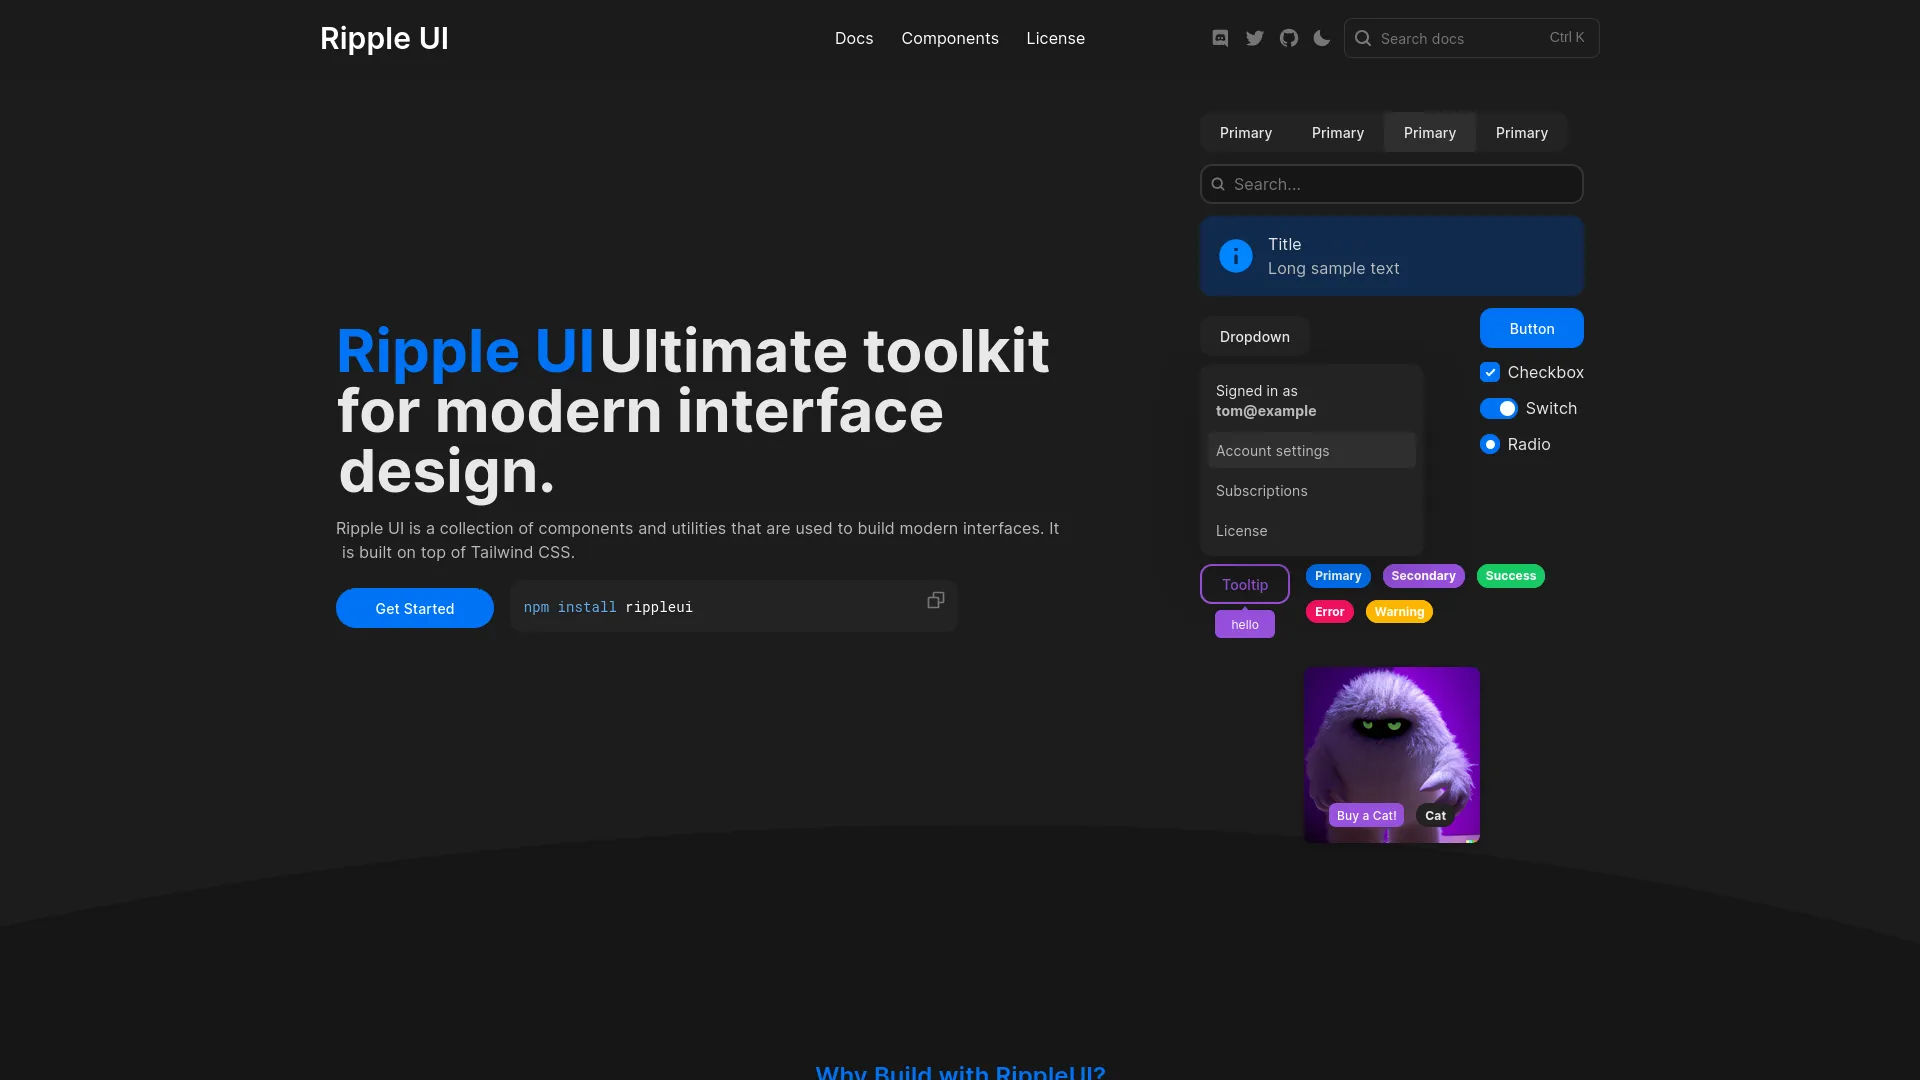Image resolution: width=1920 pixels, height=1080 pixels.
Task: Click the Long sample text alert message
Action: 1333,268
